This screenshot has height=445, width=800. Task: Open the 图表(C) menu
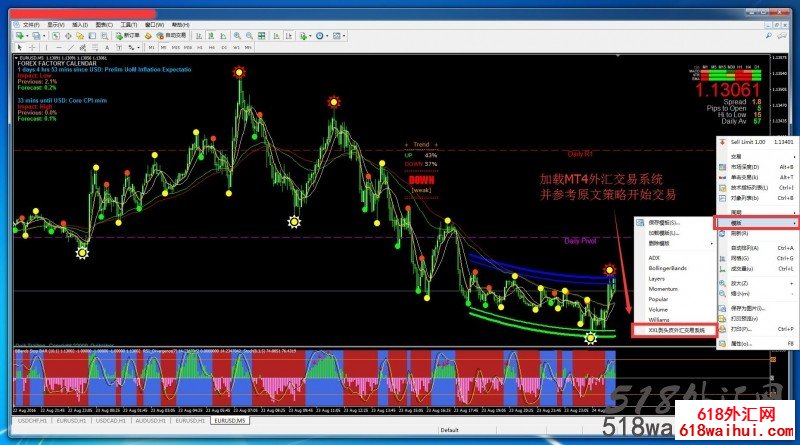[104, 24]
